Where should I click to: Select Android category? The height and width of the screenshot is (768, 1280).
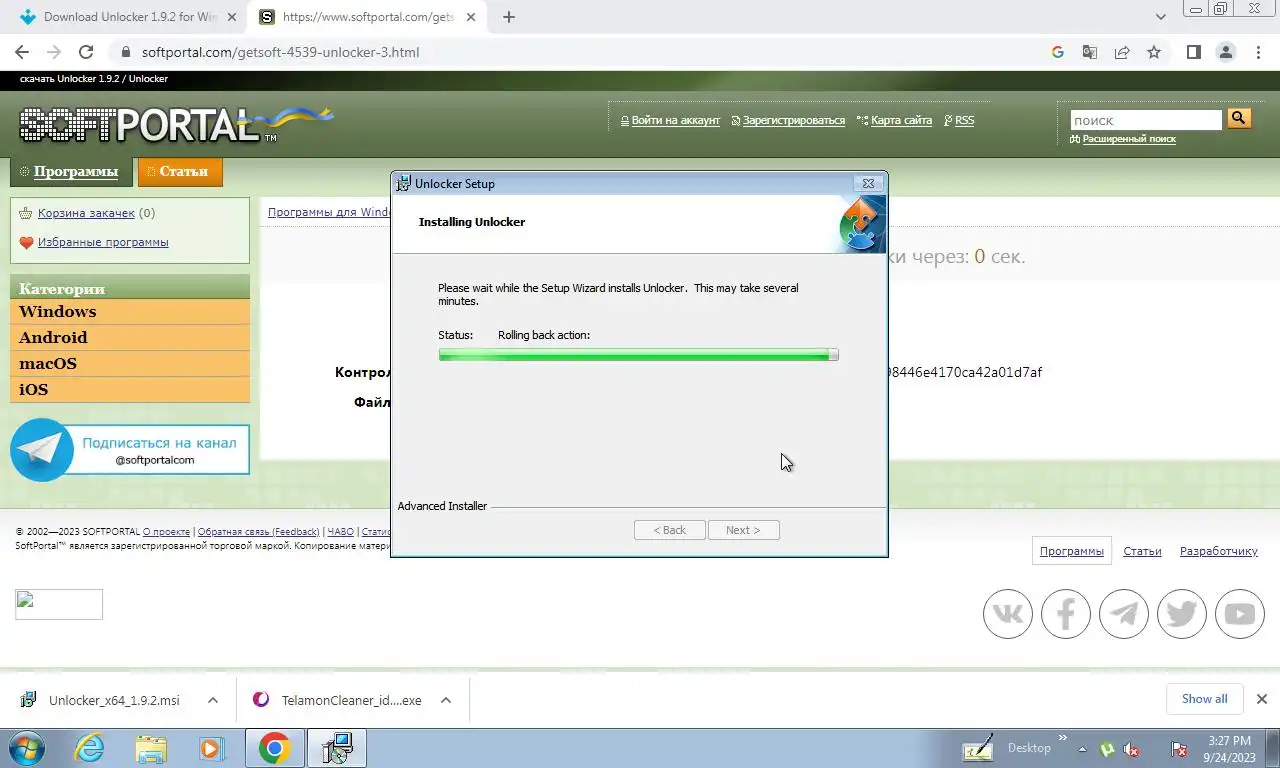(130, 338)
